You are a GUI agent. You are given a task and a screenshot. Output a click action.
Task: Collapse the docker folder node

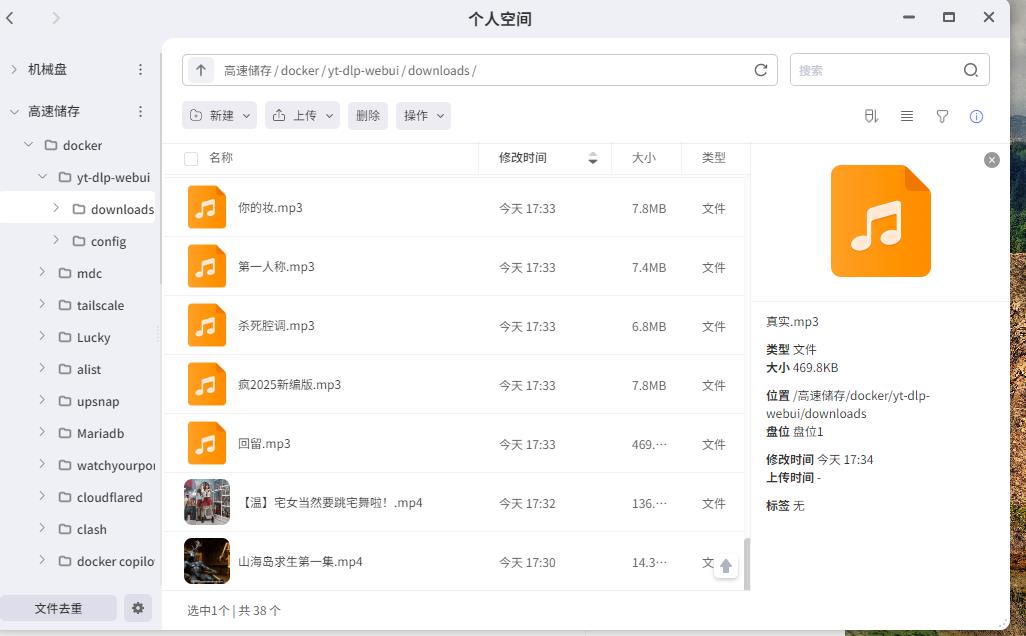(x=28, y=145)
